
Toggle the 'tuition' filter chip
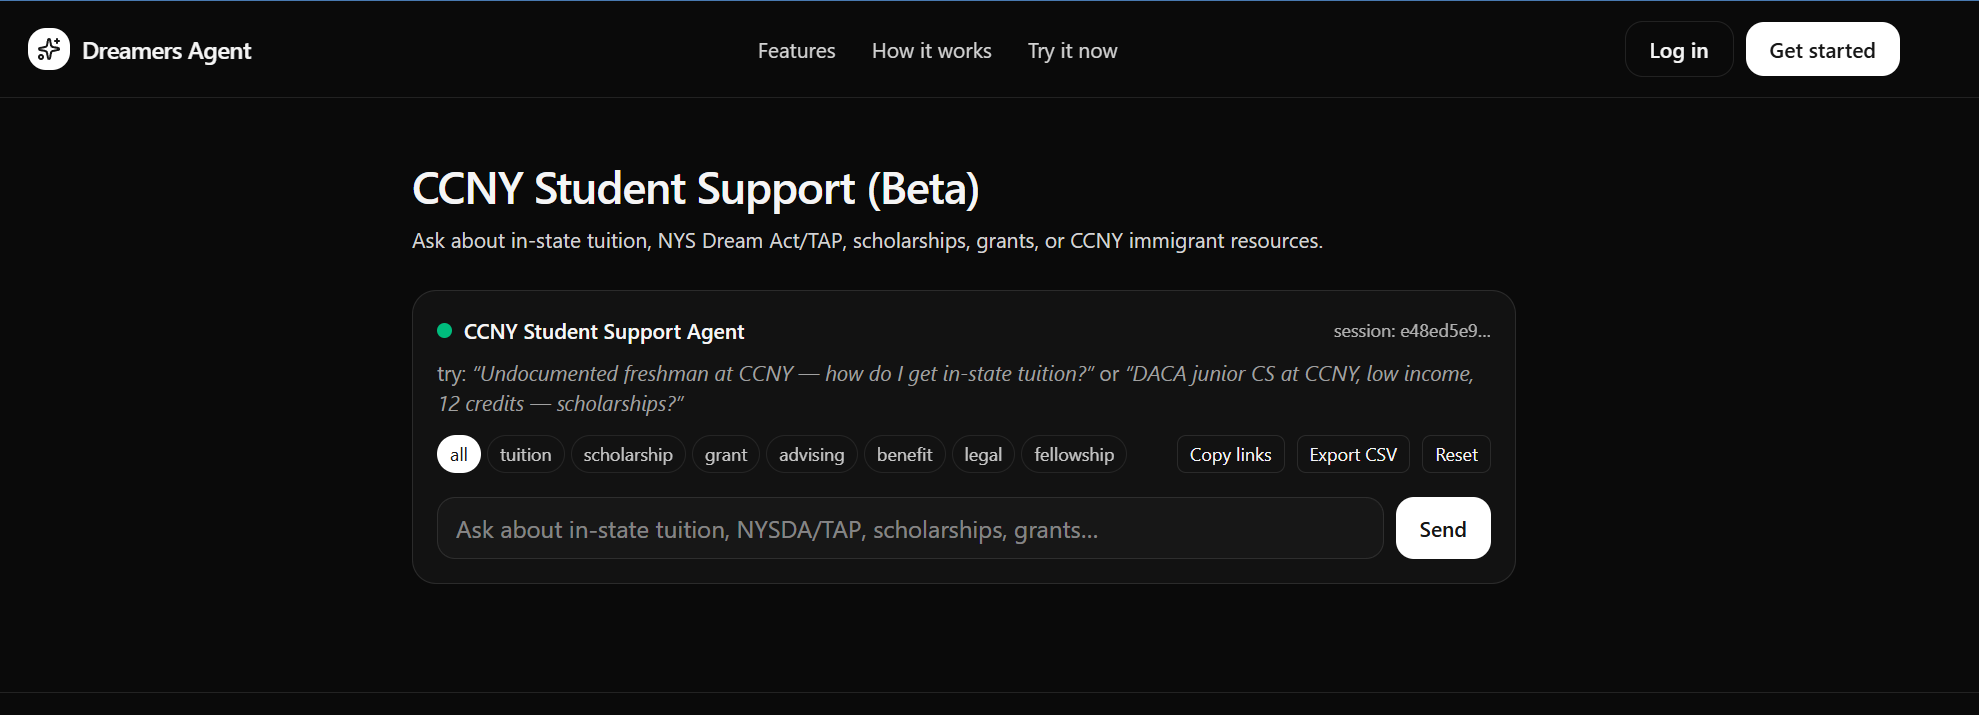525,454
